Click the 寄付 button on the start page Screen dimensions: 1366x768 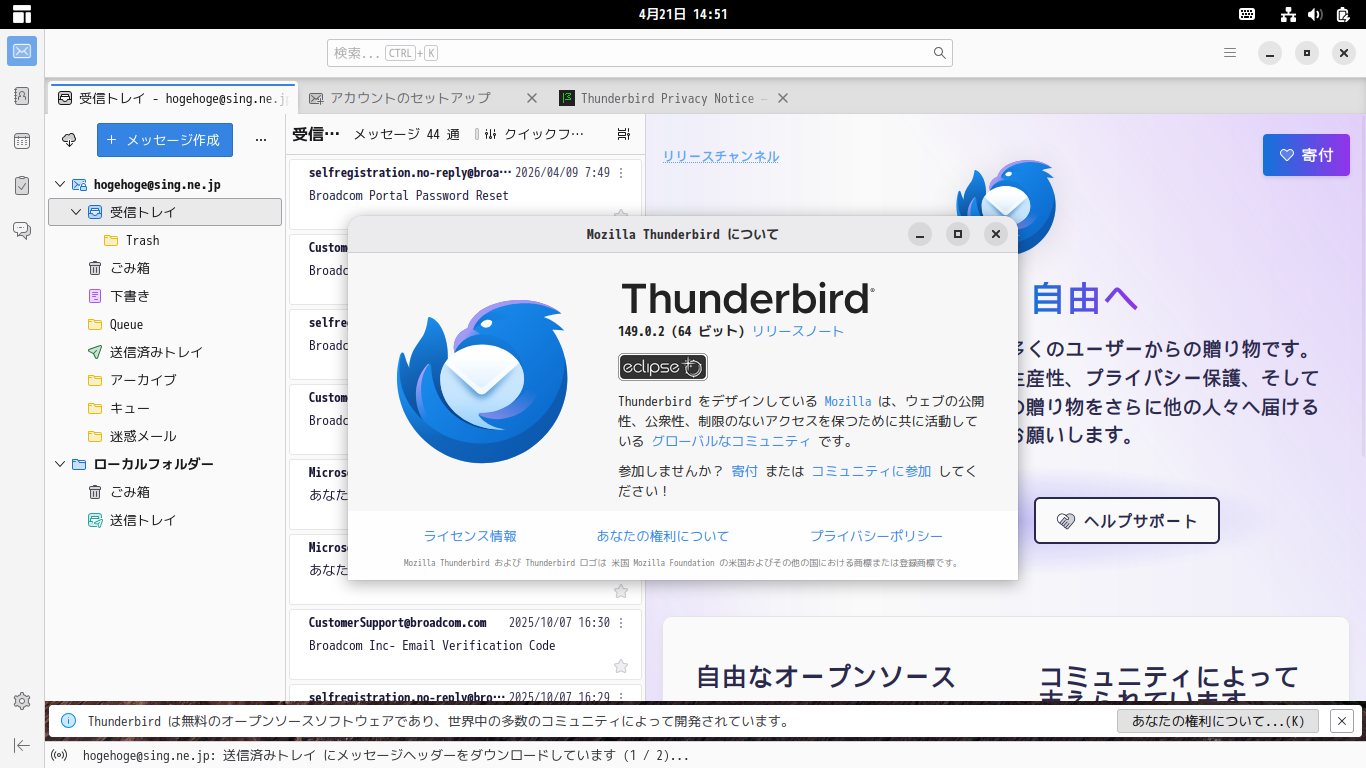point(1306,155)
